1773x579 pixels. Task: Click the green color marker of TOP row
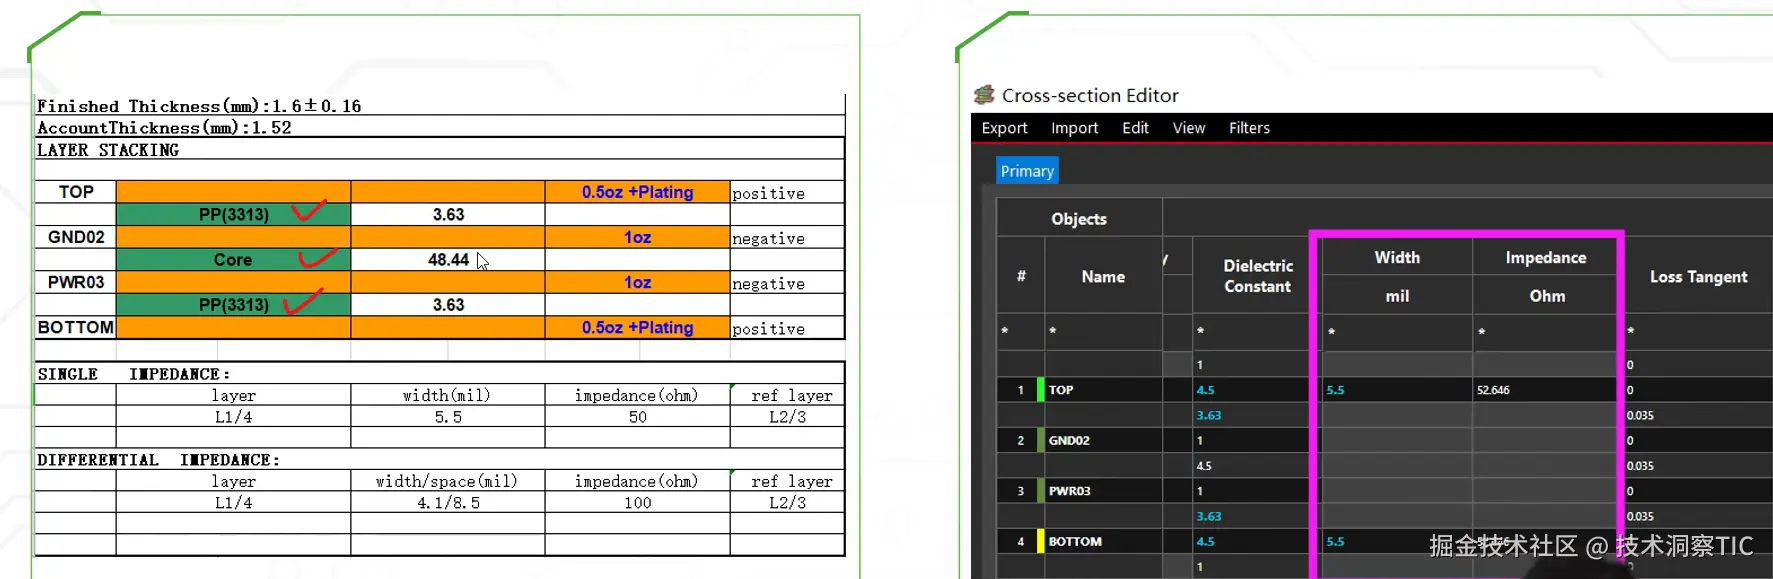[1040, 390]
